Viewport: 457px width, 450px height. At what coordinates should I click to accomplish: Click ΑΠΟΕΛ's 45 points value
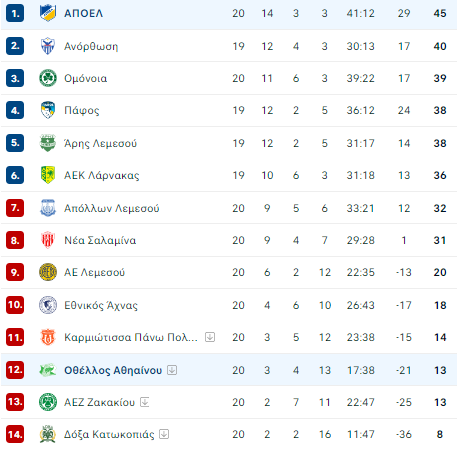[x=440, y=13]
